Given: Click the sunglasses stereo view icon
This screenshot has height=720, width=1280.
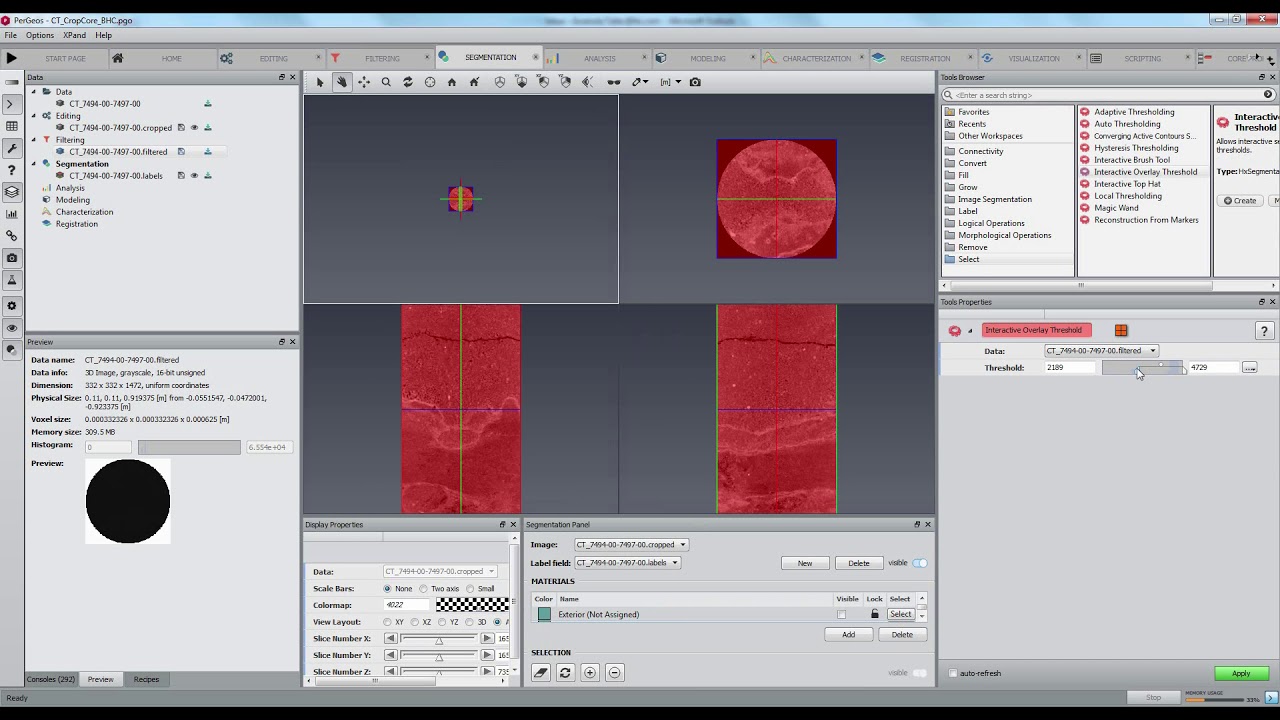Looking at the screenshot, I should pyautogui.click(x=614, y=82).
